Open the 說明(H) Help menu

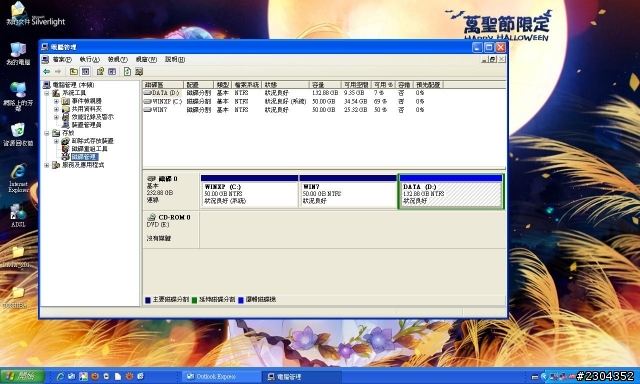175,60
